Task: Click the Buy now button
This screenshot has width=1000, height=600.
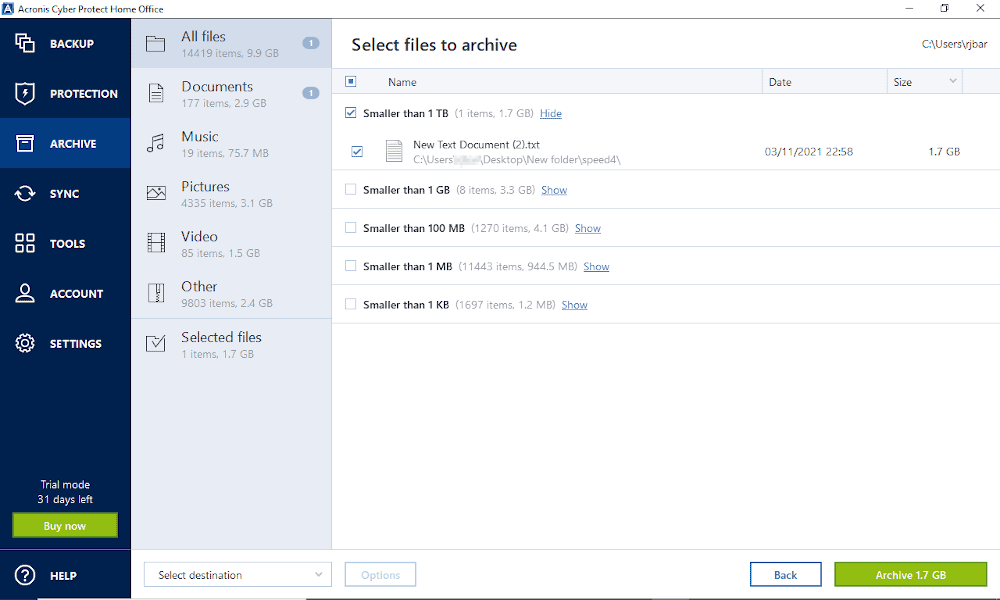Action: 65,525
